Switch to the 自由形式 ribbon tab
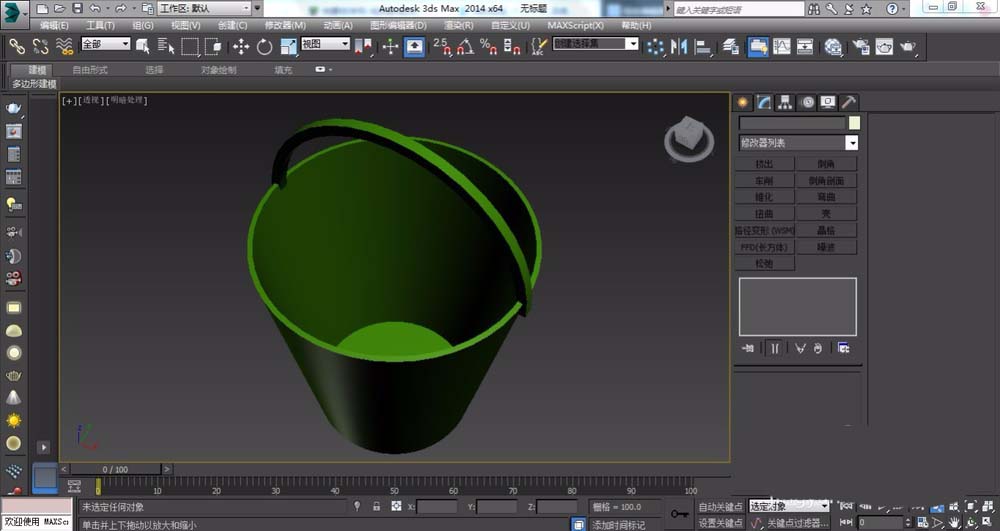 tap(90, 70)
